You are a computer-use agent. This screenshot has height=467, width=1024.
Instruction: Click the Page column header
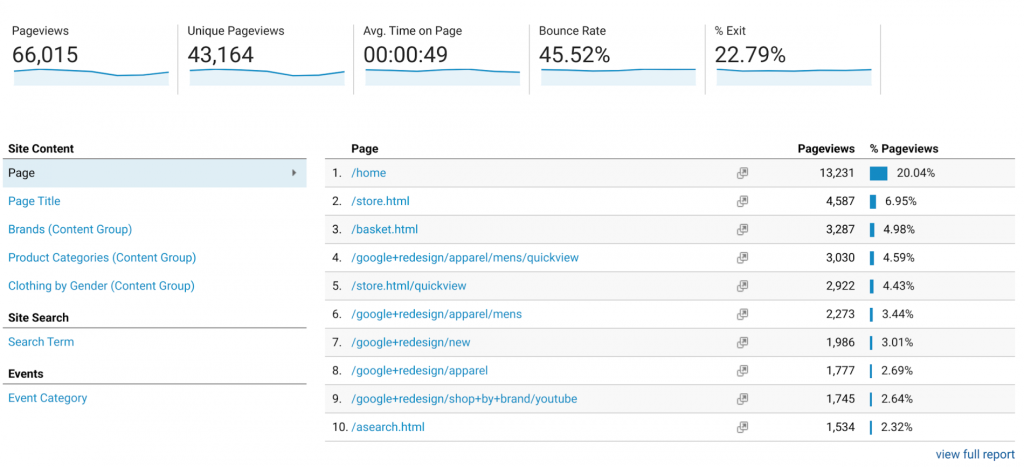[364, 148]
